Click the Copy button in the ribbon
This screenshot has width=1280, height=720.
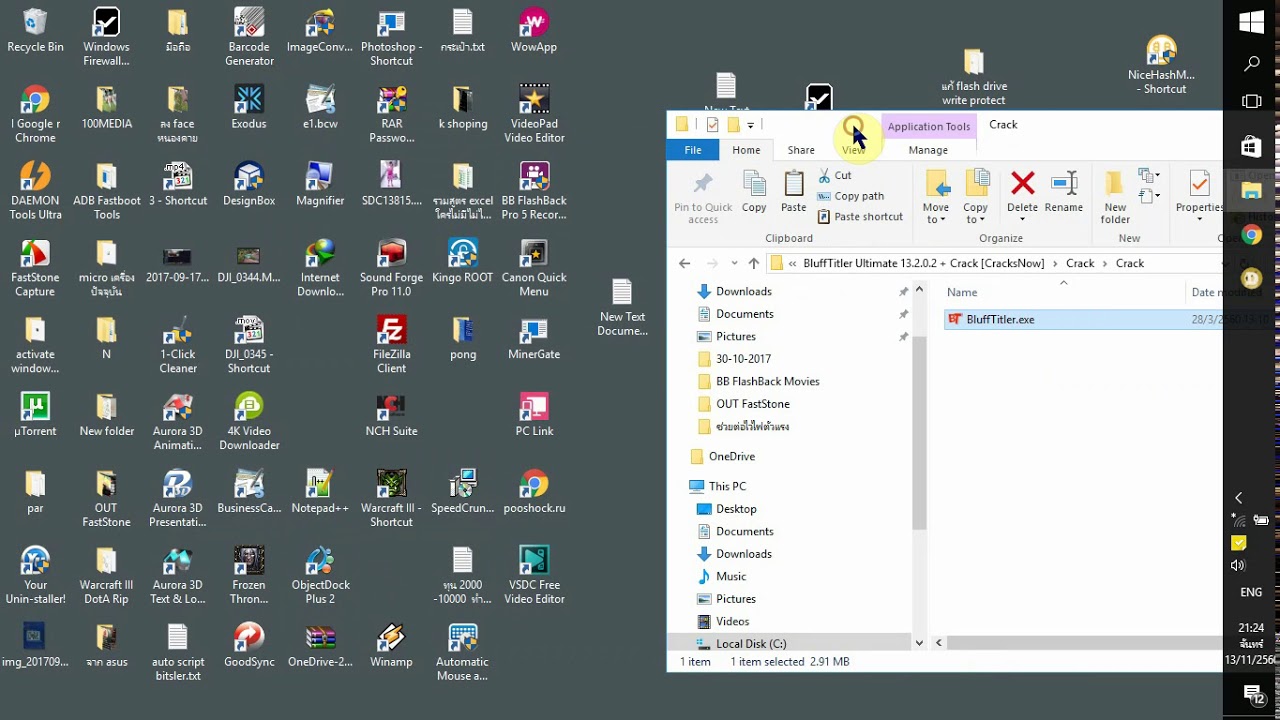754,191
